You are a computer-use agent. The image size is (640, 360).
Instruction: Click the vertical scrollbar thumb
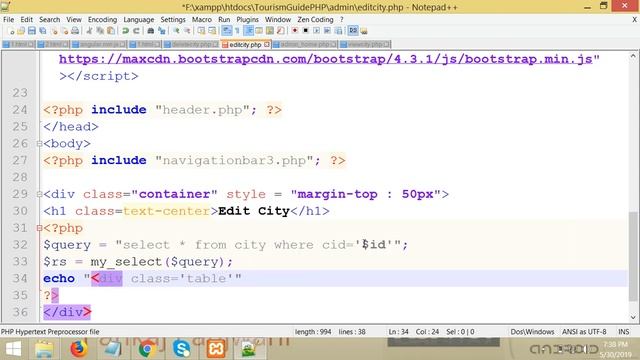633,256
